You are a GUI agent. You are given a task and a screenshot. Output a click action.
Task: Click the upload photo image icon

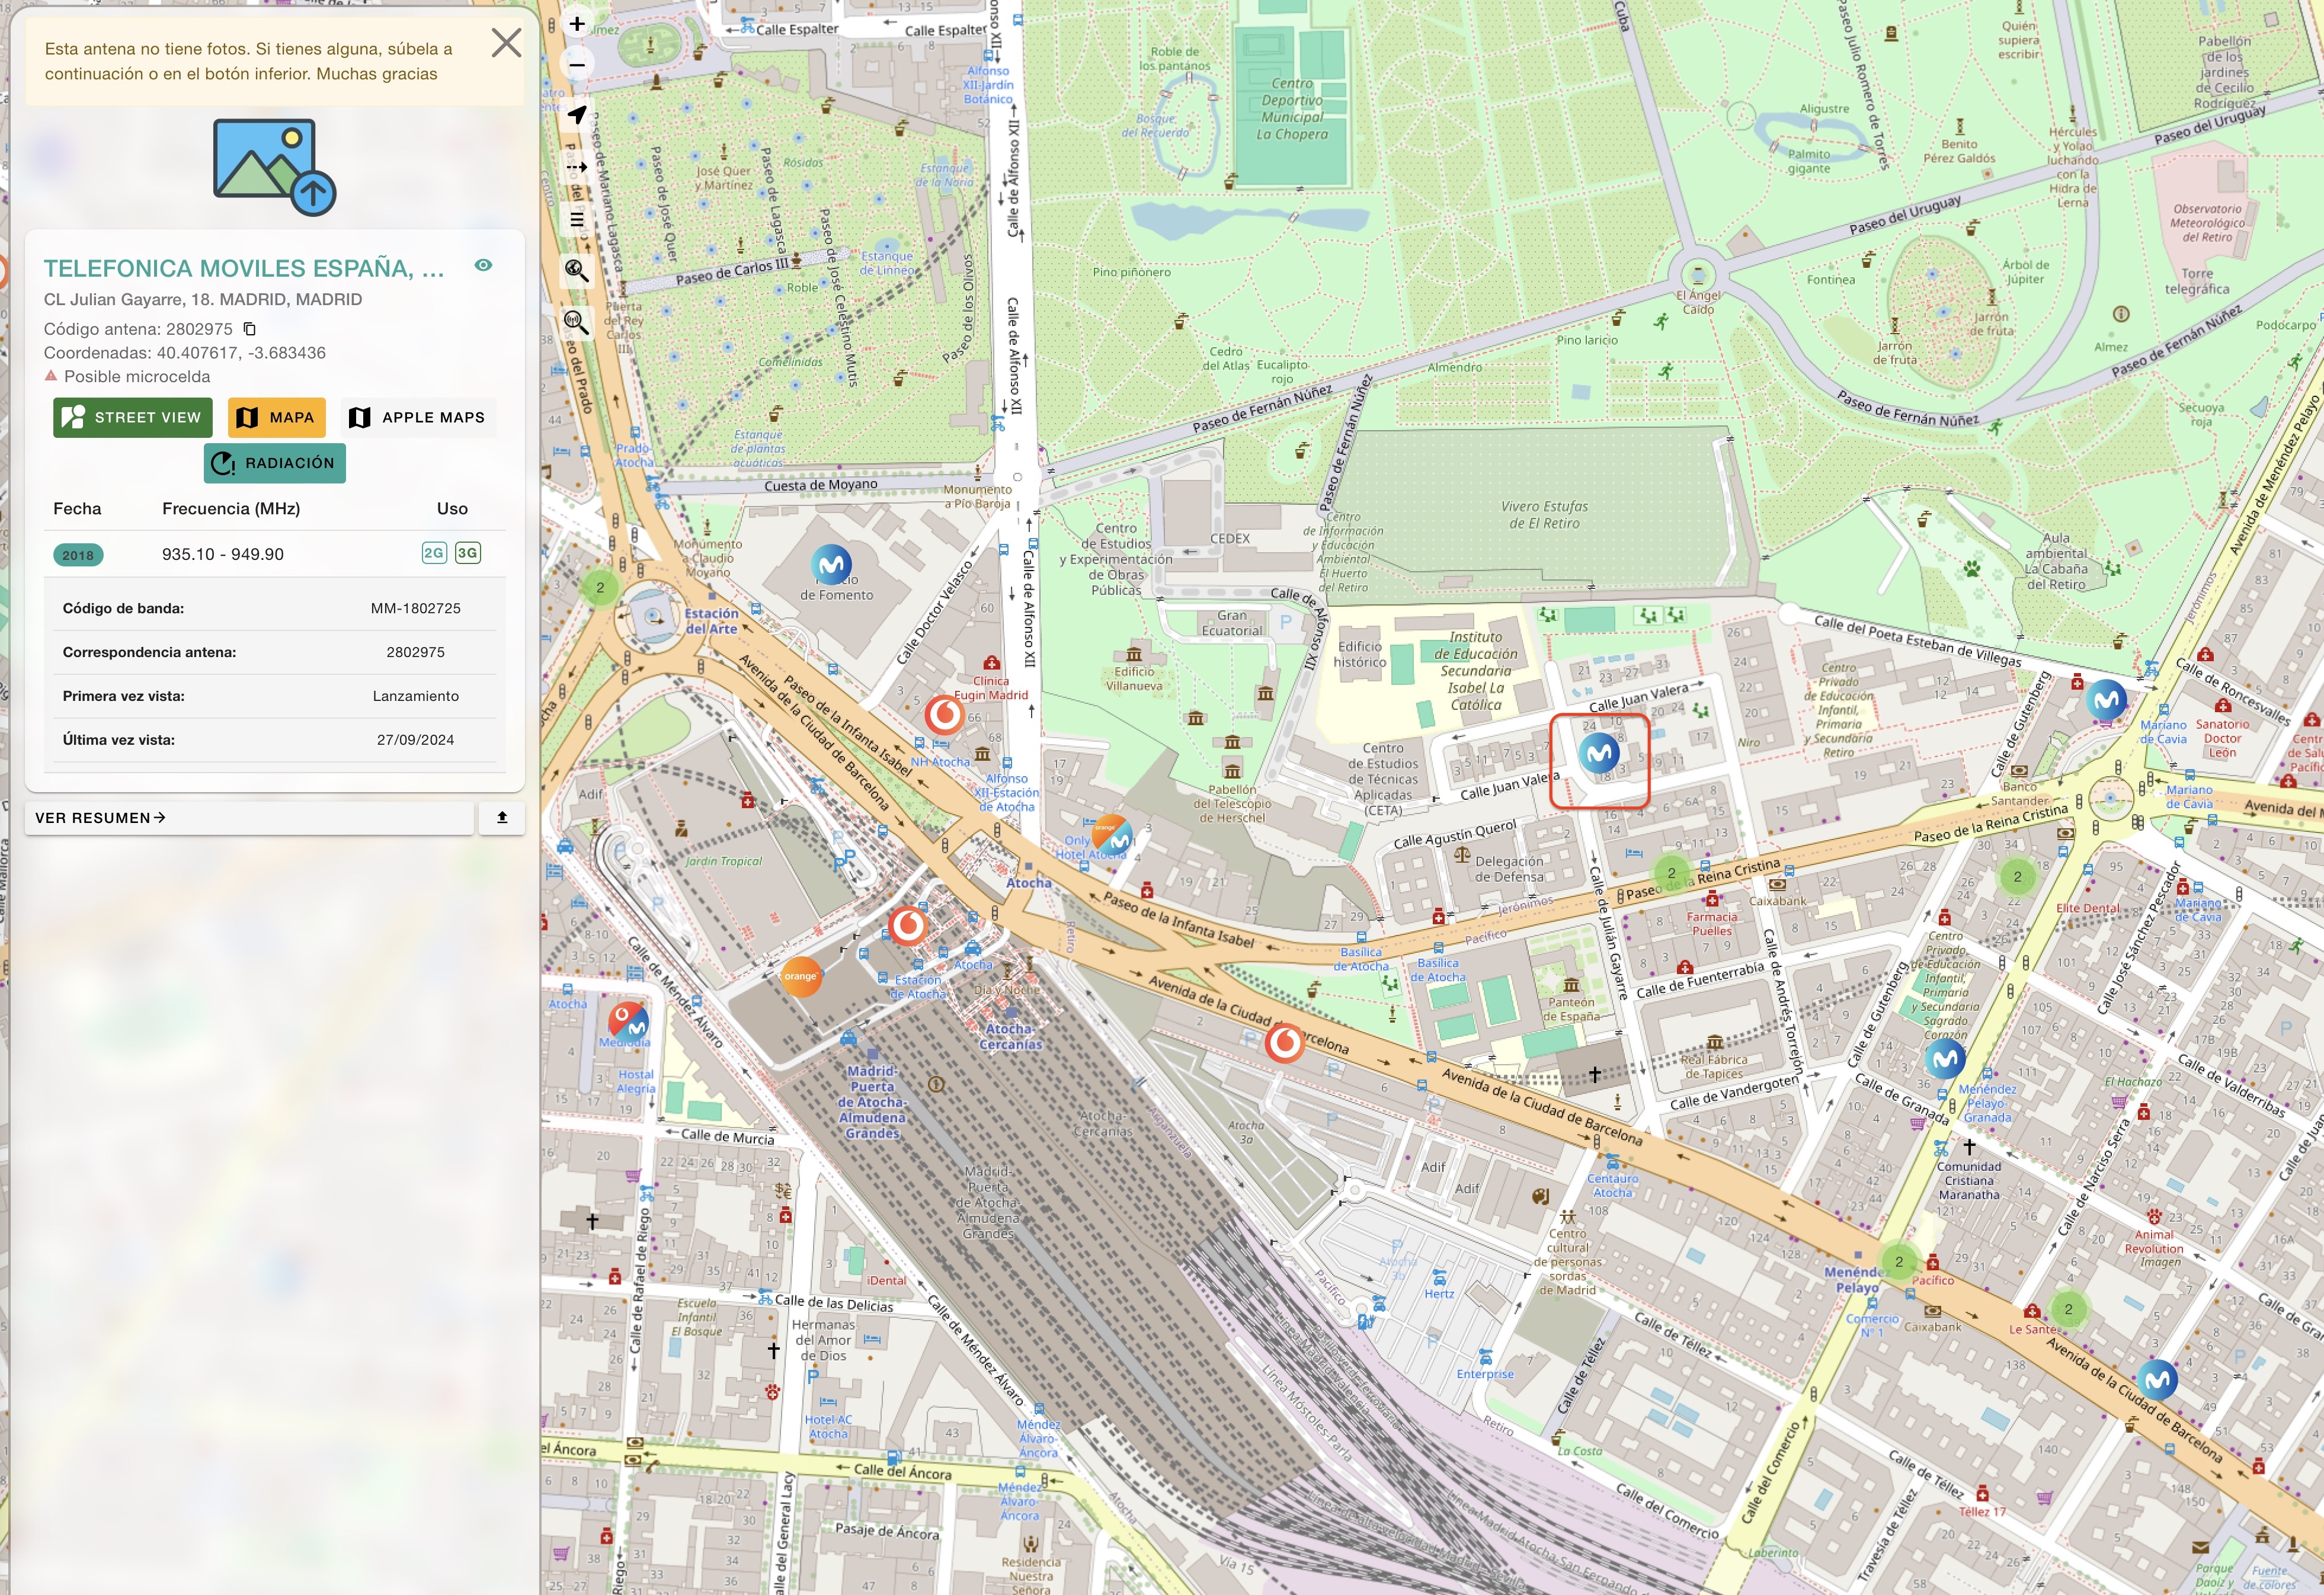click(274, 167)
